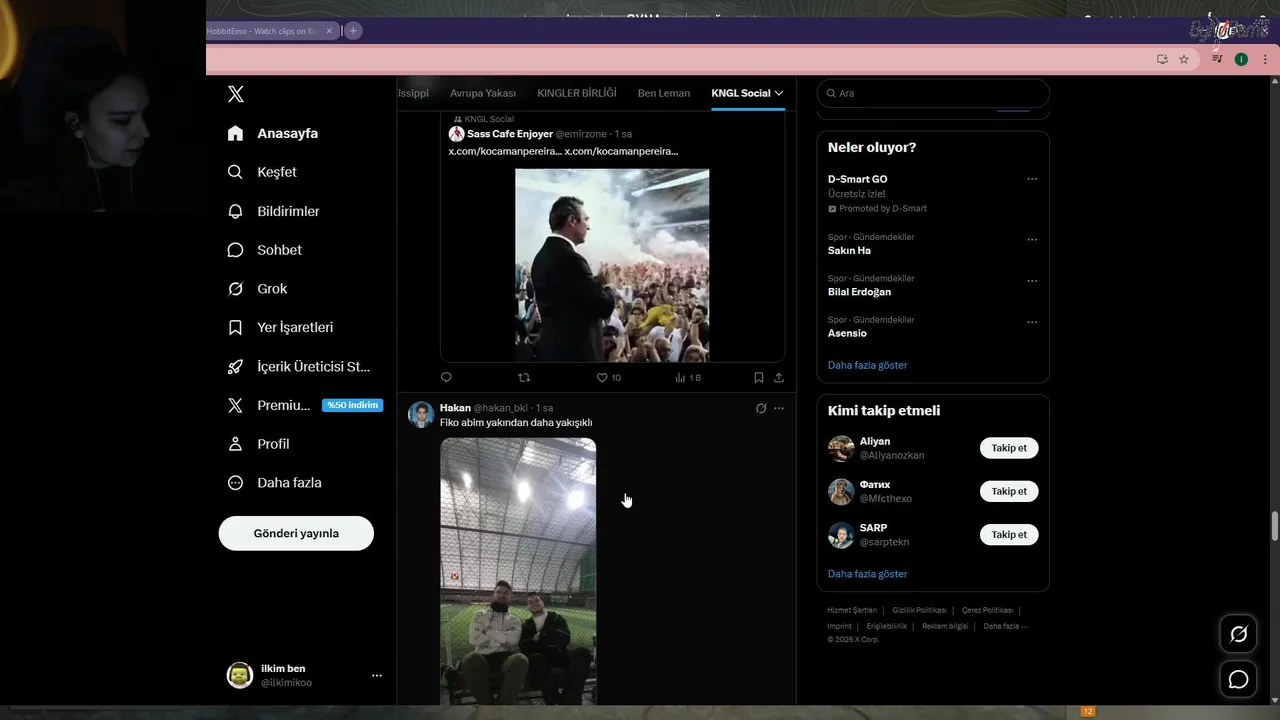Screen dimensions: 1280x720
Task: Open Sakın Ha trending topic
Action: 849,251
